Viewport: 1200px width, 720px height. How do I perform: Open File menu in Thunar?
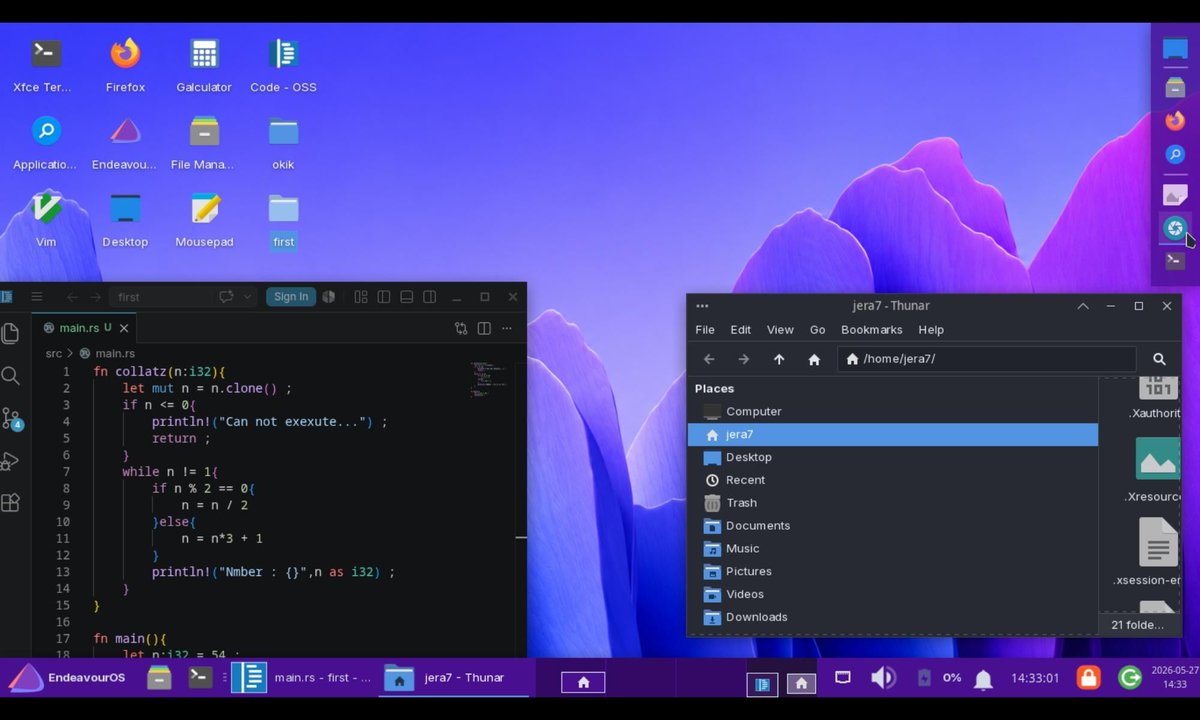(x=705, y=330)
